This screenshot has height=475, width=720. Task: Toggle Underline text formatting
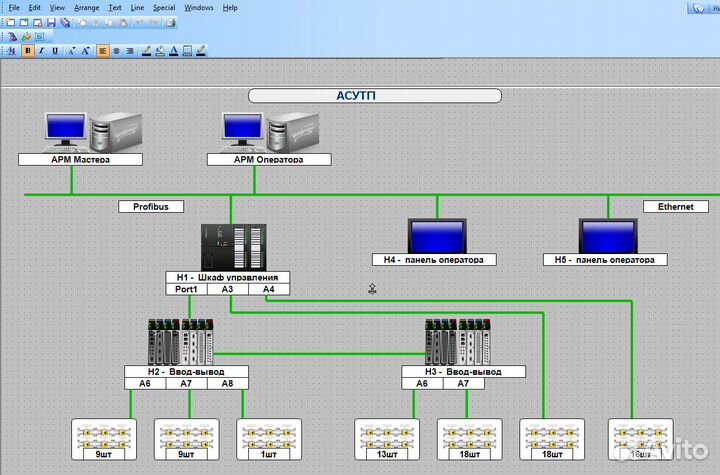click(x=55, y=50)
